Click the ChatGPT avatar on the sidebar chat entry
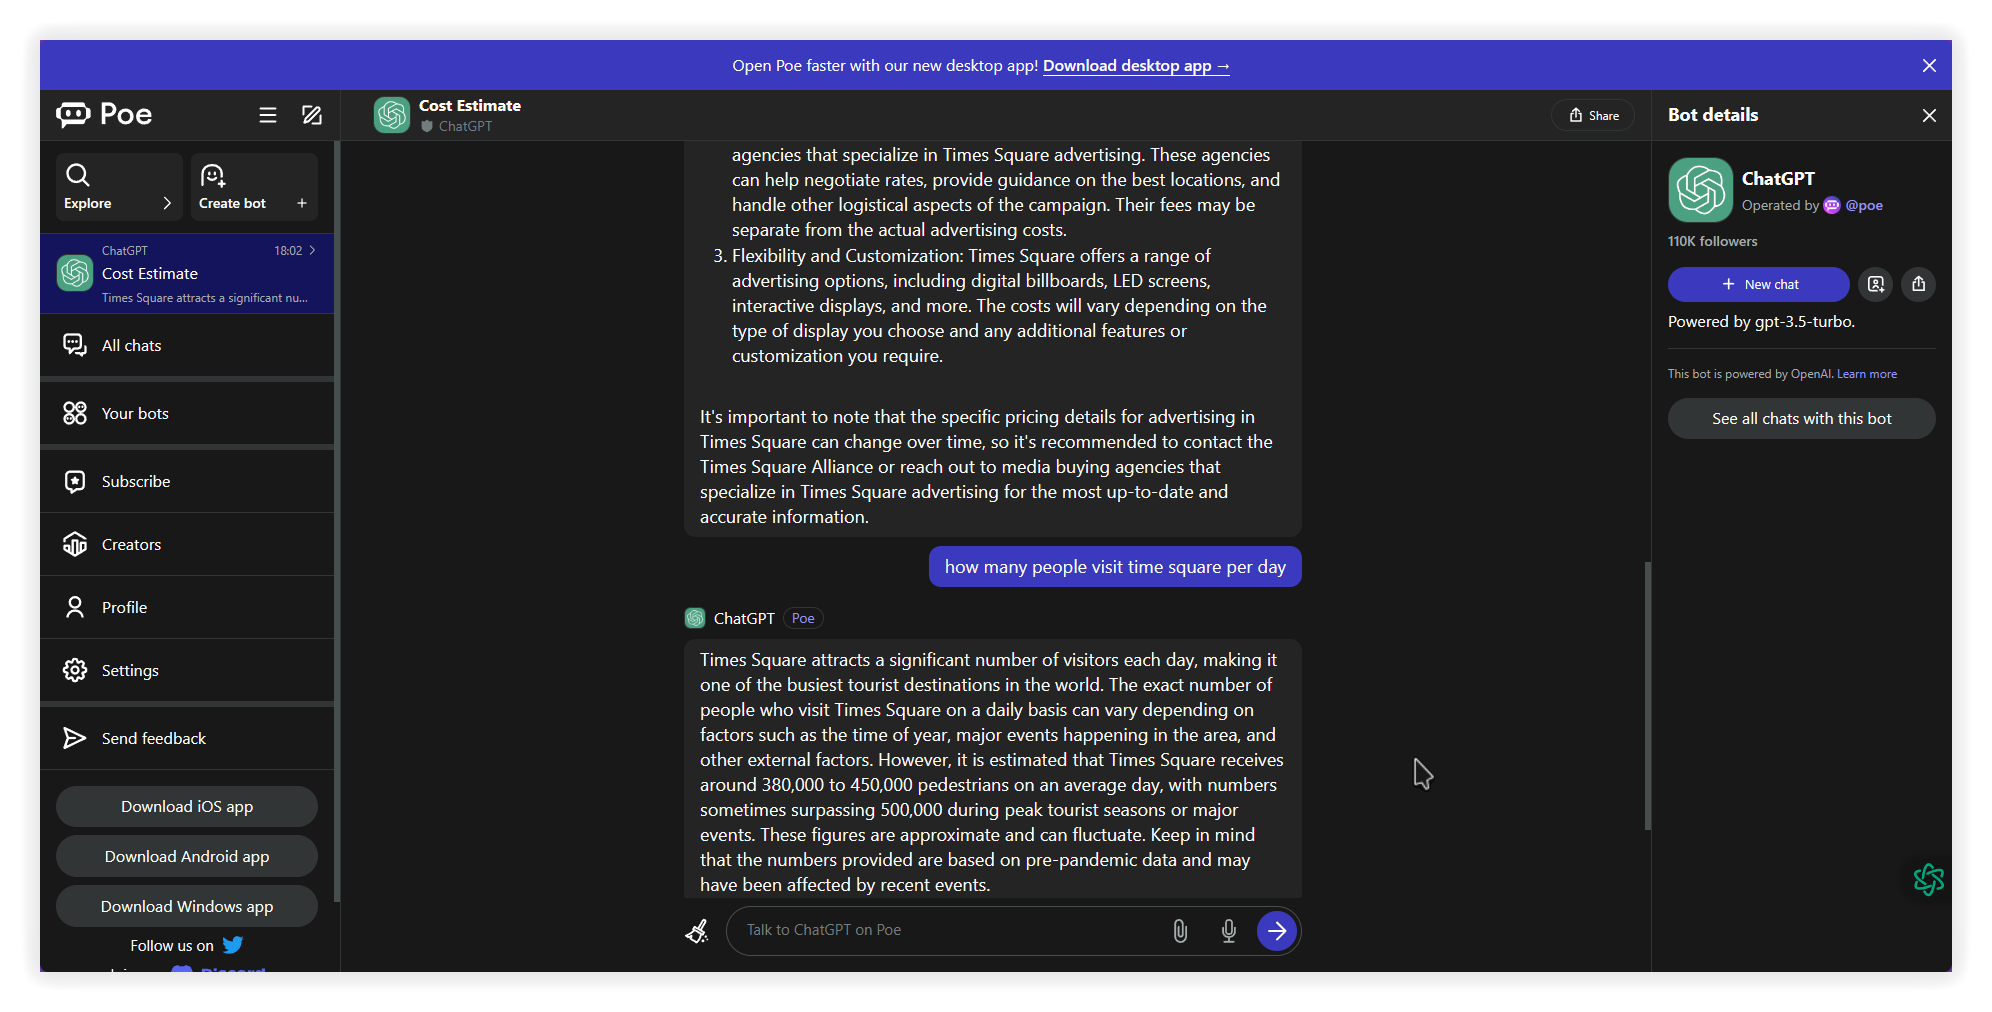Screen dimensions: 1992x1012 pyautogui.click(x=75, y=273)
